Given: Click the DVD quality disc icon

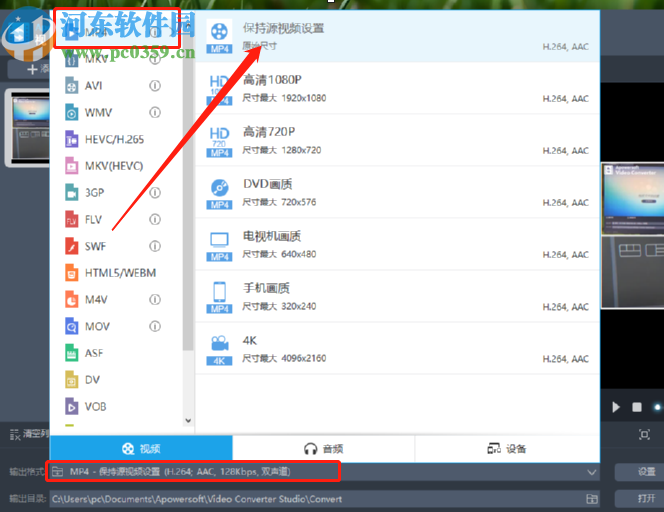Looking at the screenshot, I should [219, 194].
